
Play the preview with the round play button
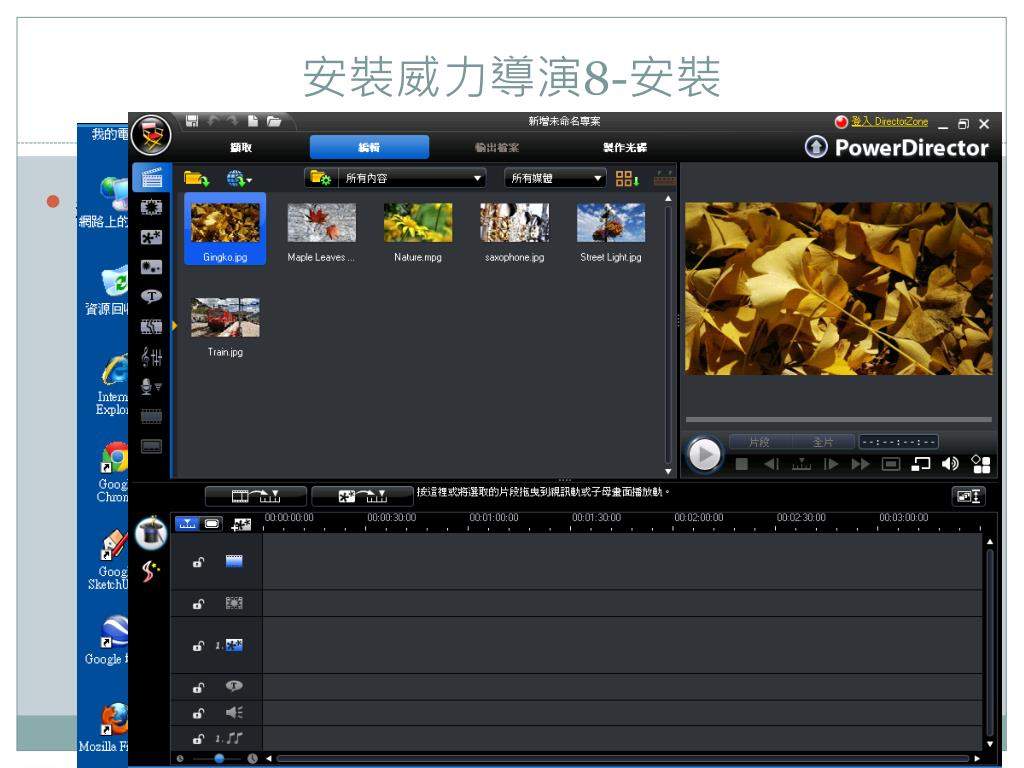click(x=705, y=455)
